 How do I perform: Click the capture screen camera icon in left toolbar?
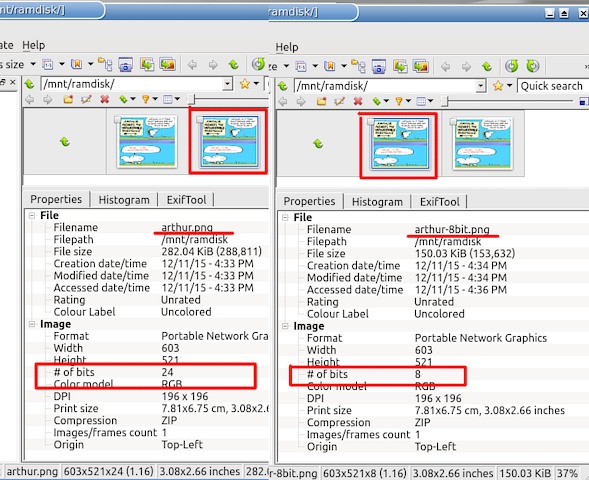(x=125, y=65)
